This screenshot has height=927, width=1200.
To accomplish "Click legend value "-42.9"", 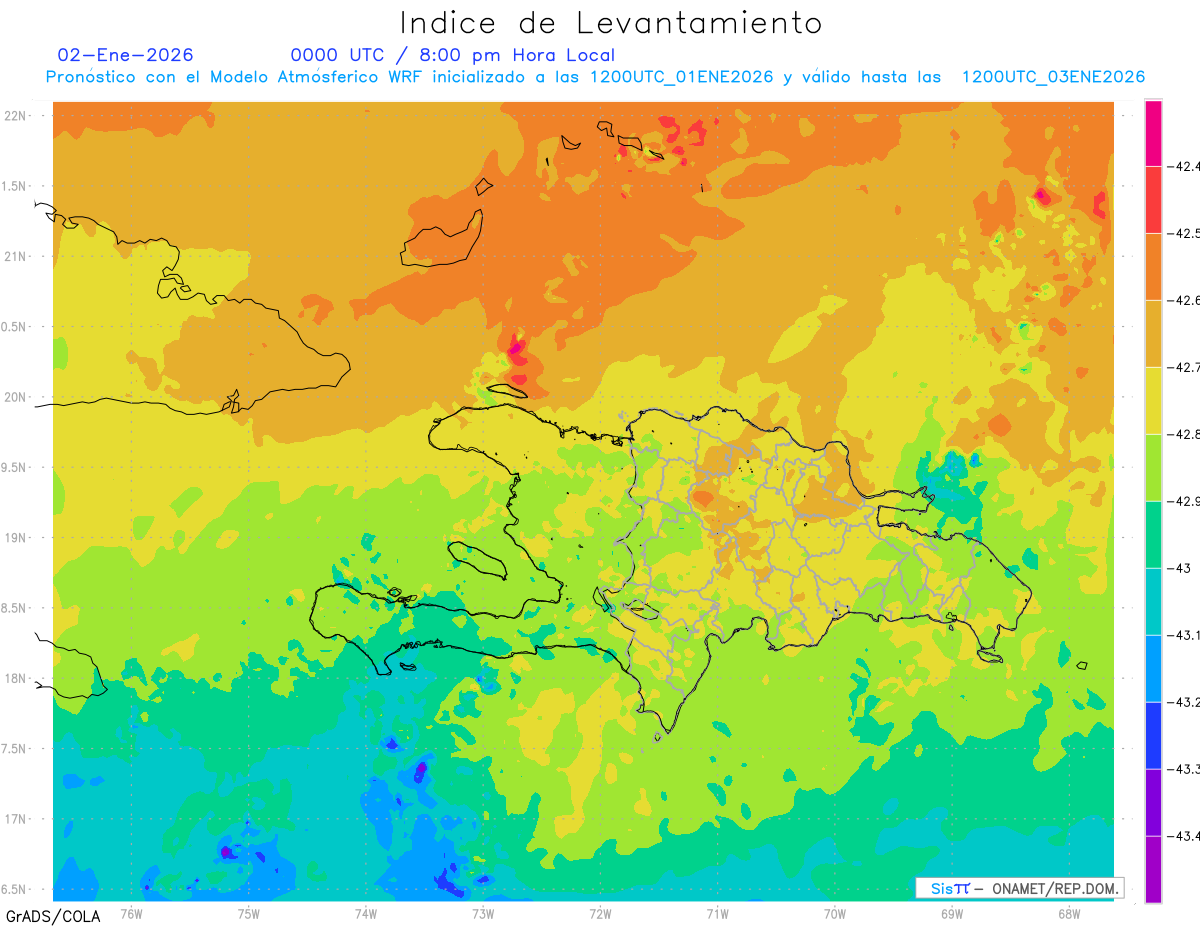I will [x=1186, y=501].
